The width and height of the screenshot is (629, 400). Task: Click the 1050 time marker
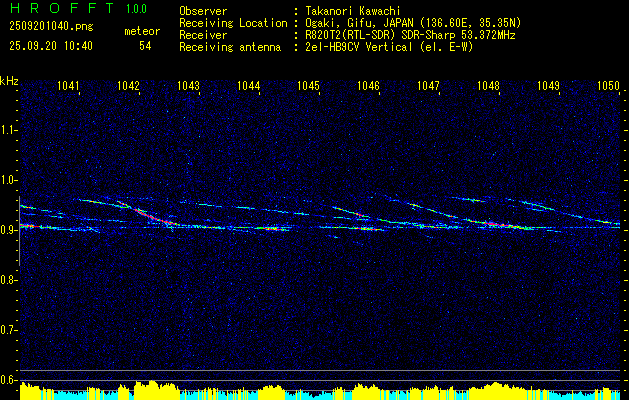pyautogui.click(x=608, y=87)
